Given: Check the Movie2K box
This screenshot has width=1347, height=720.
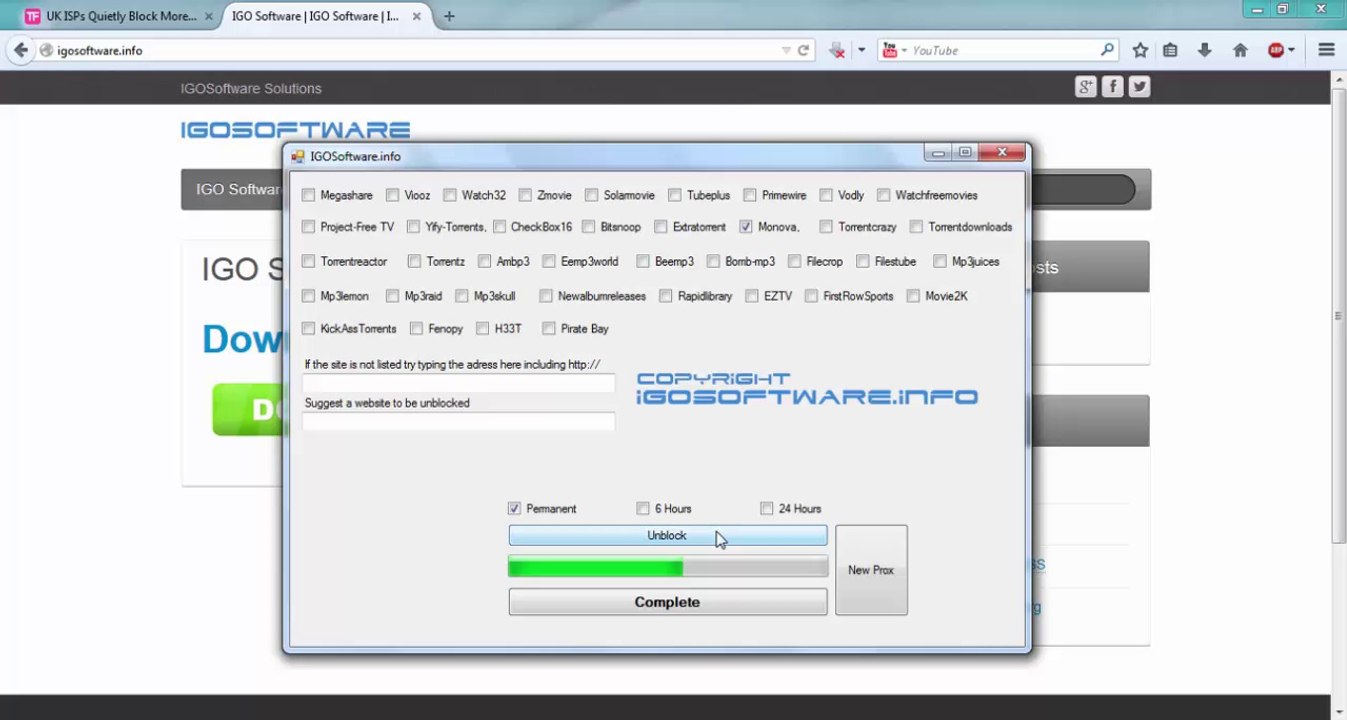Looking at the screenshot, I should 914,296.
